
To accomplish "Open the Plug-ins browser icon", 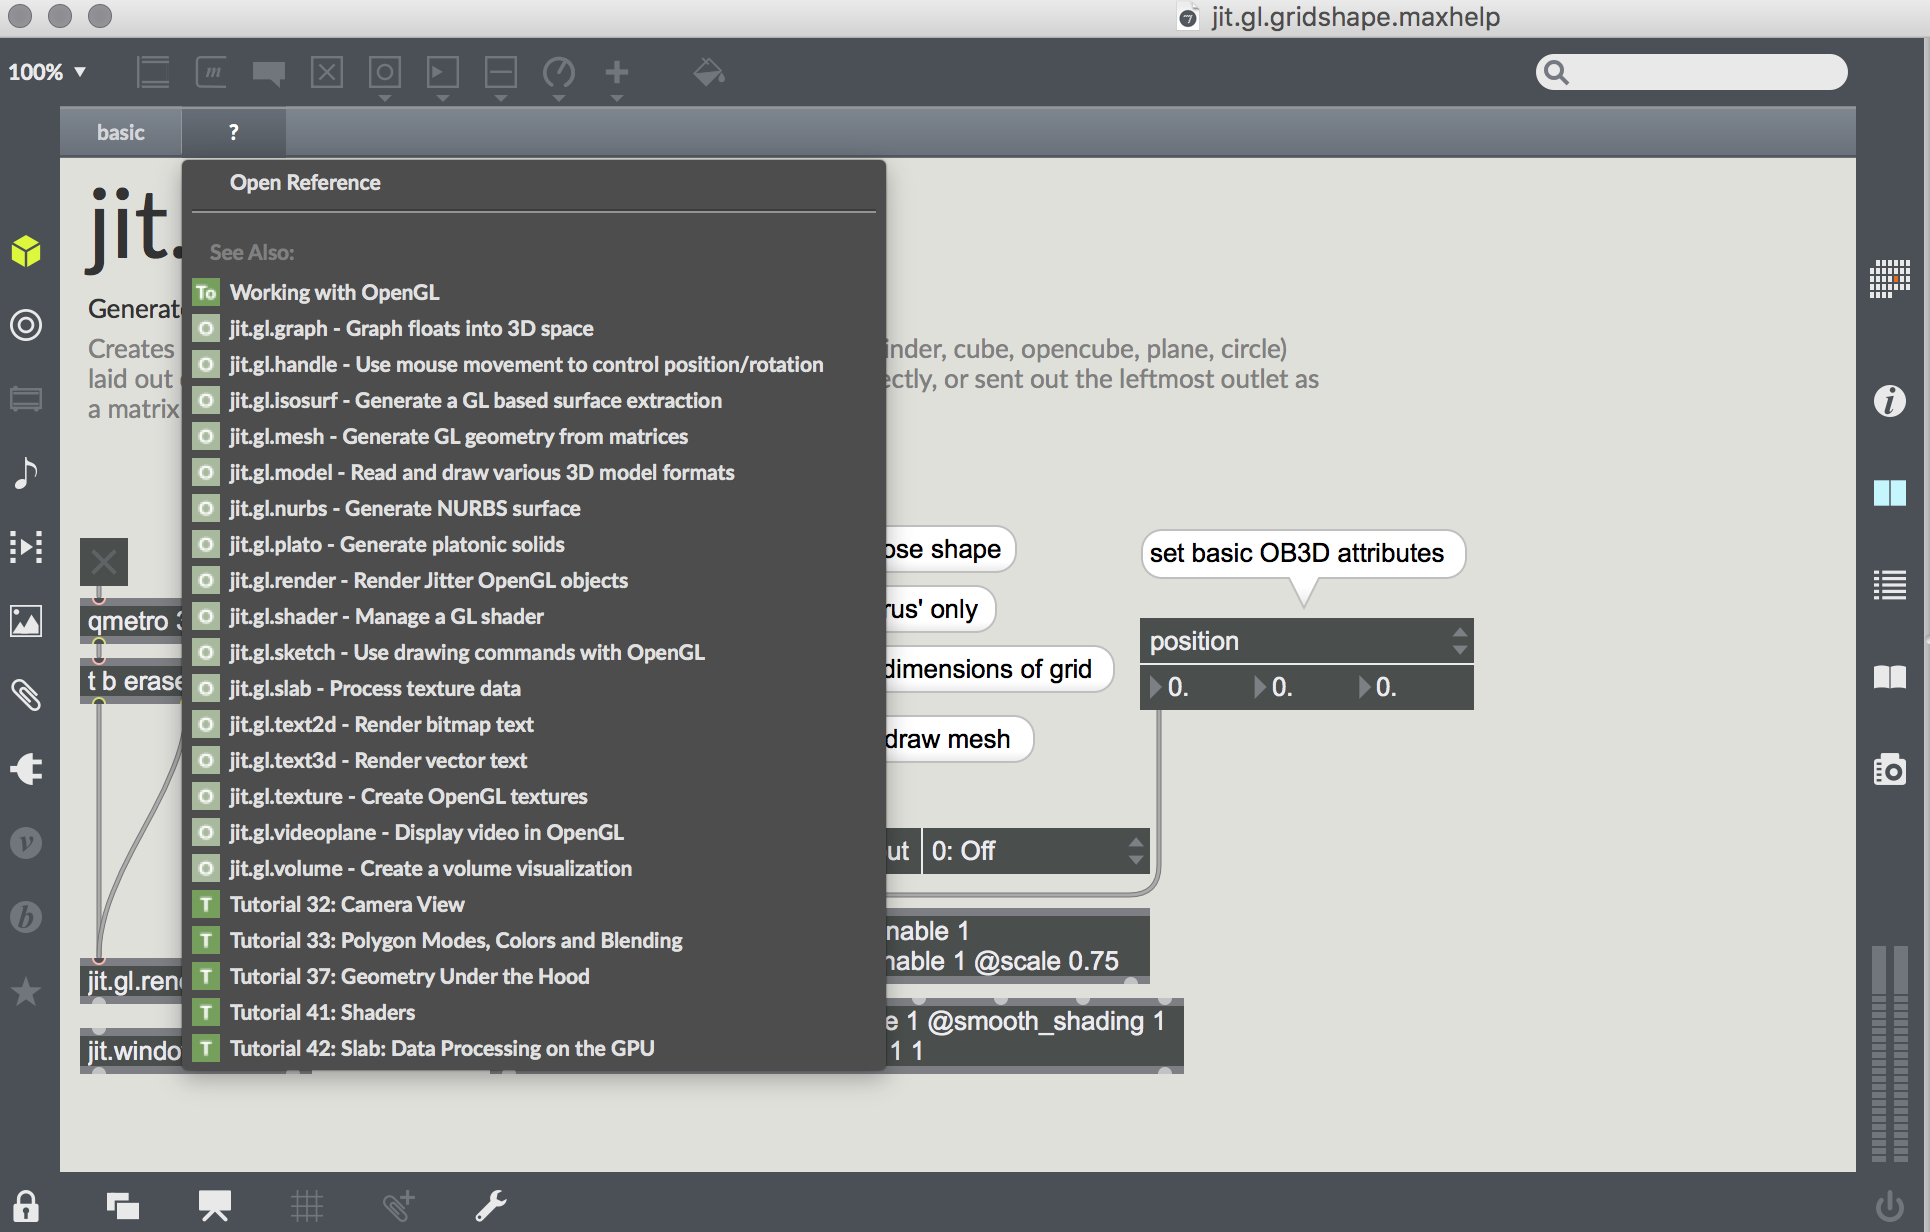I will point(26,769).
